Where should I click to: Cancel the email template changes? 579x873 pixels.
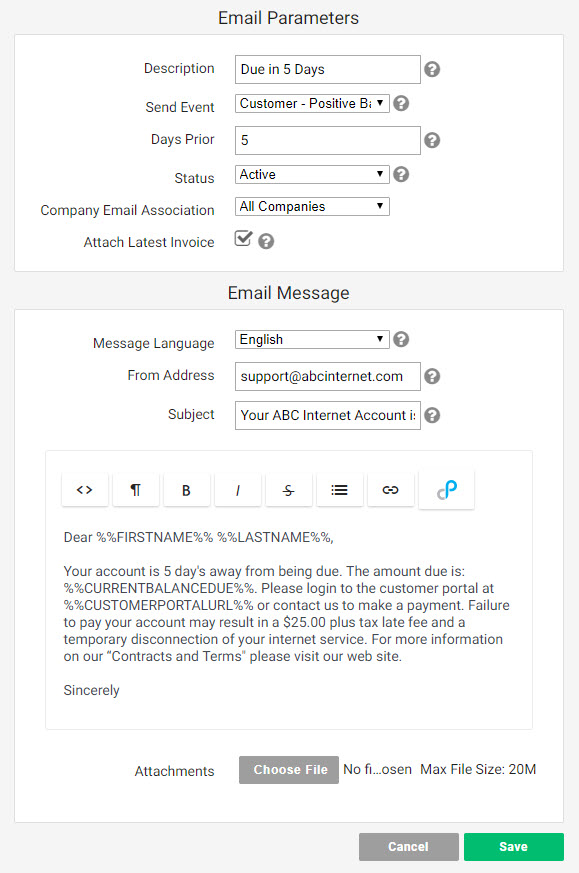click(409, 847)
